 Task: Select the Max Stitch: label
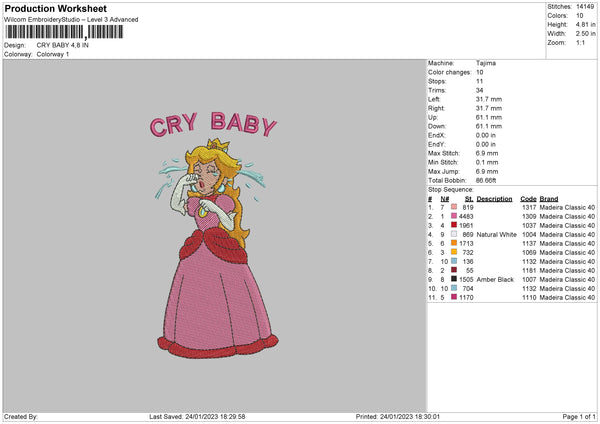click(x=444, y=153)
